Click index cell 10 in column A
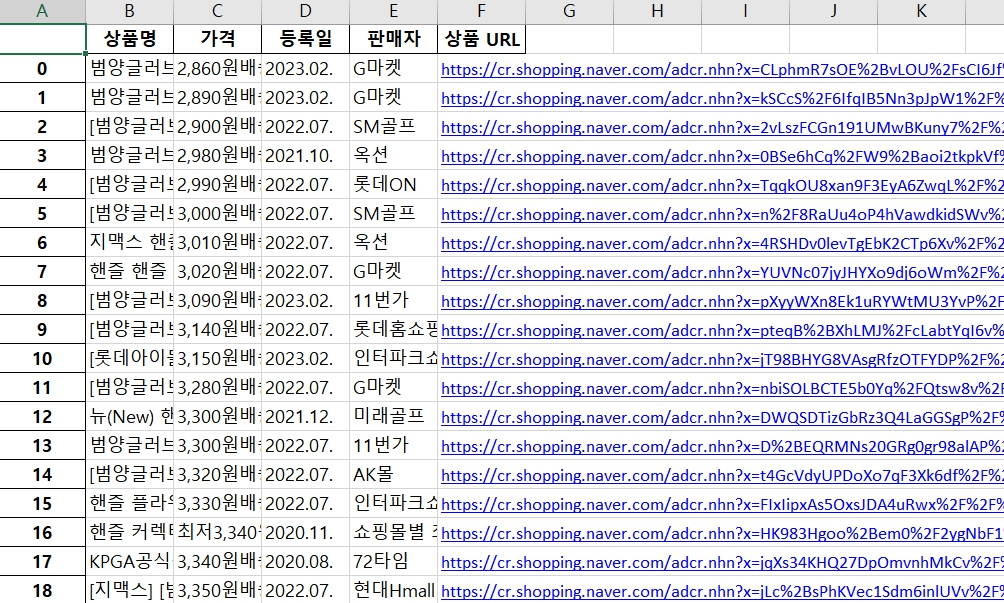 click(x=42, y=358)
